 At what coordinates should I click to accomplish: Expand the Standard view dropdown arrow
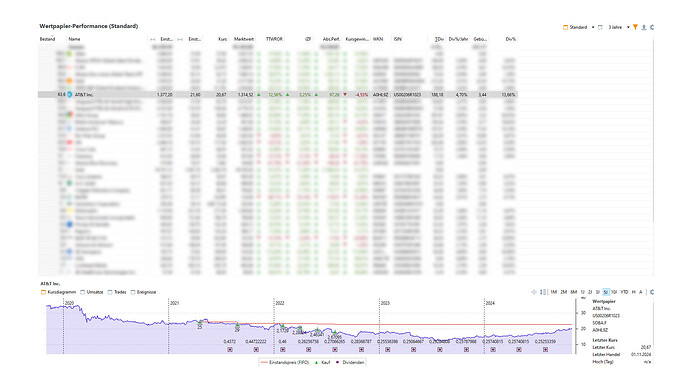pyautogui.click(x=593, y=27)
